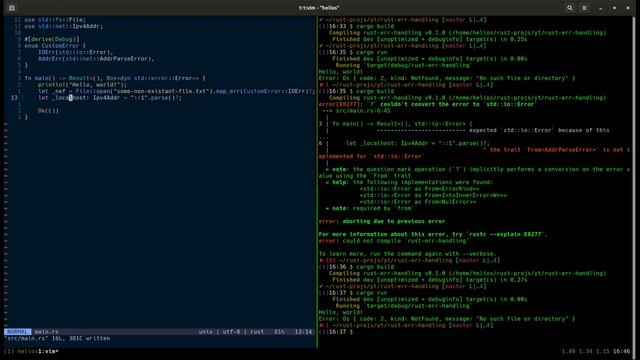Click the window title '1:1:vim - "helios"'

click(x=319, y=8)
